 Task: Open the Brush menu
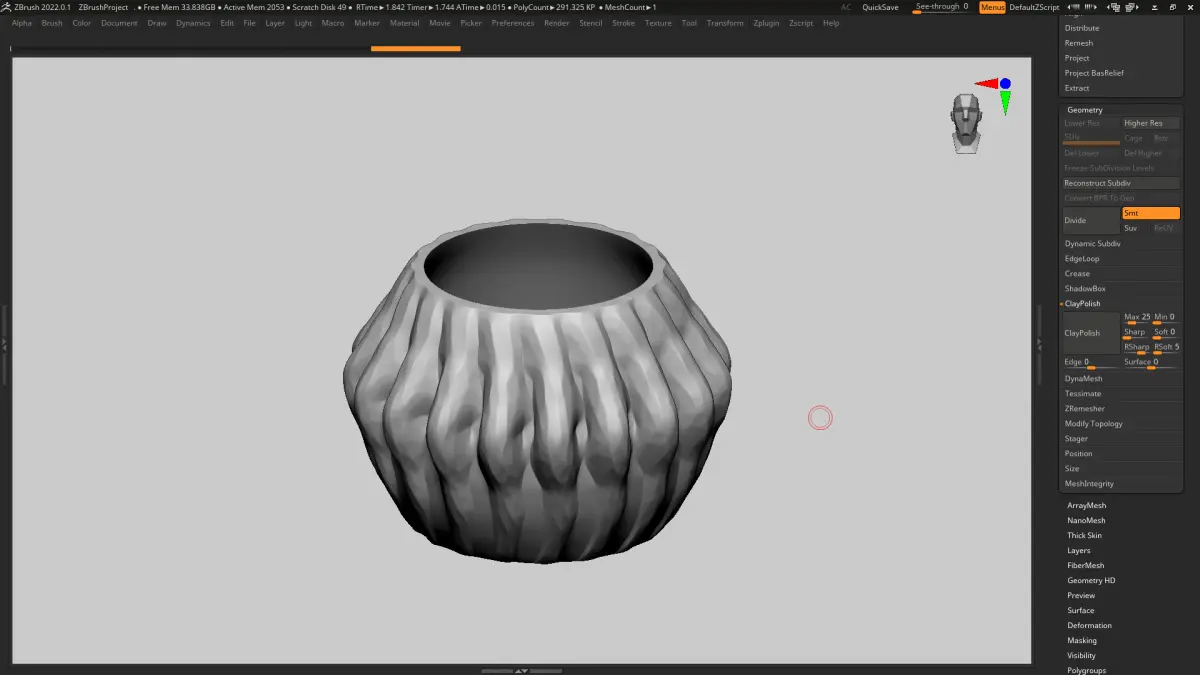coord(52,23)
